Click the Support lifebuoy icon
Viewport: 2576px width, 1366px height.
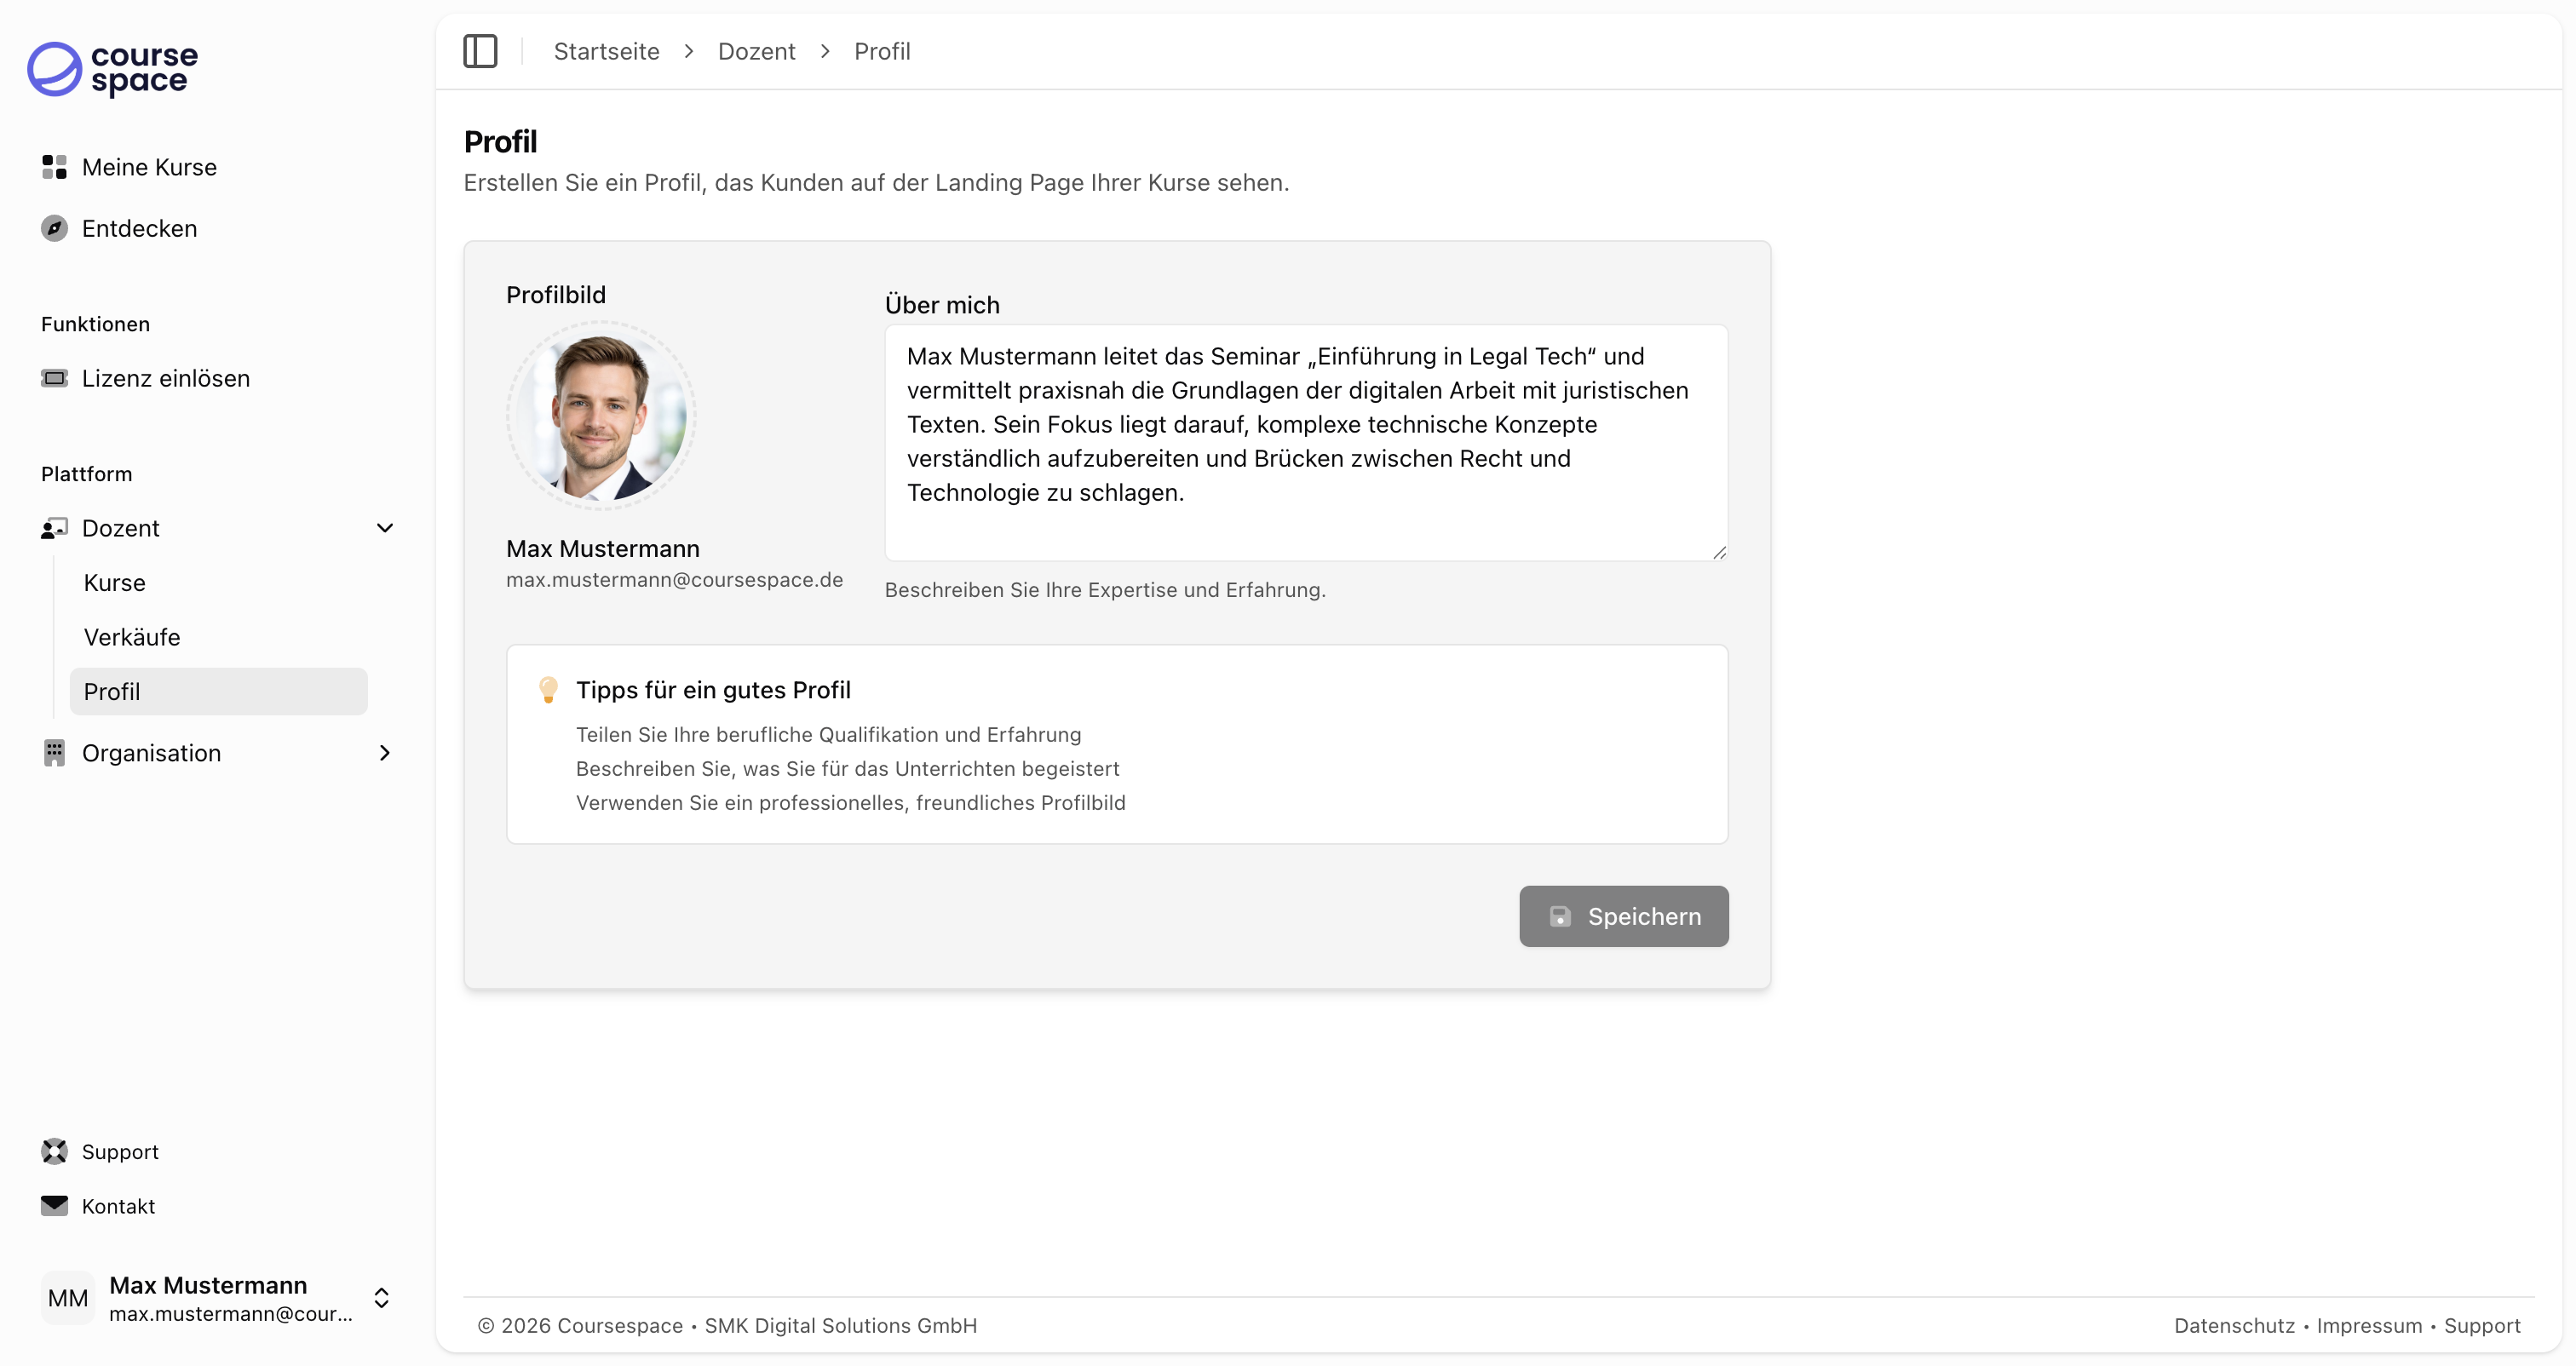55,1151
